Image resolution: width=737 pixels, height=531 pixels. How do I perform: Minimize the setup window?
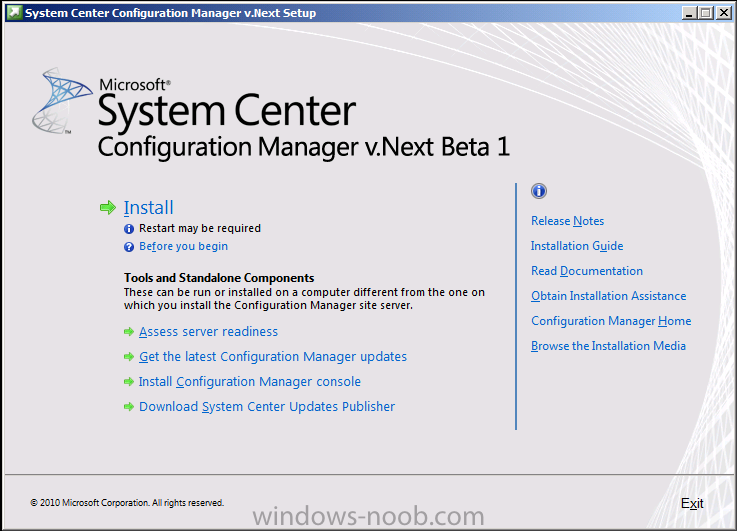tap(689, 13)
